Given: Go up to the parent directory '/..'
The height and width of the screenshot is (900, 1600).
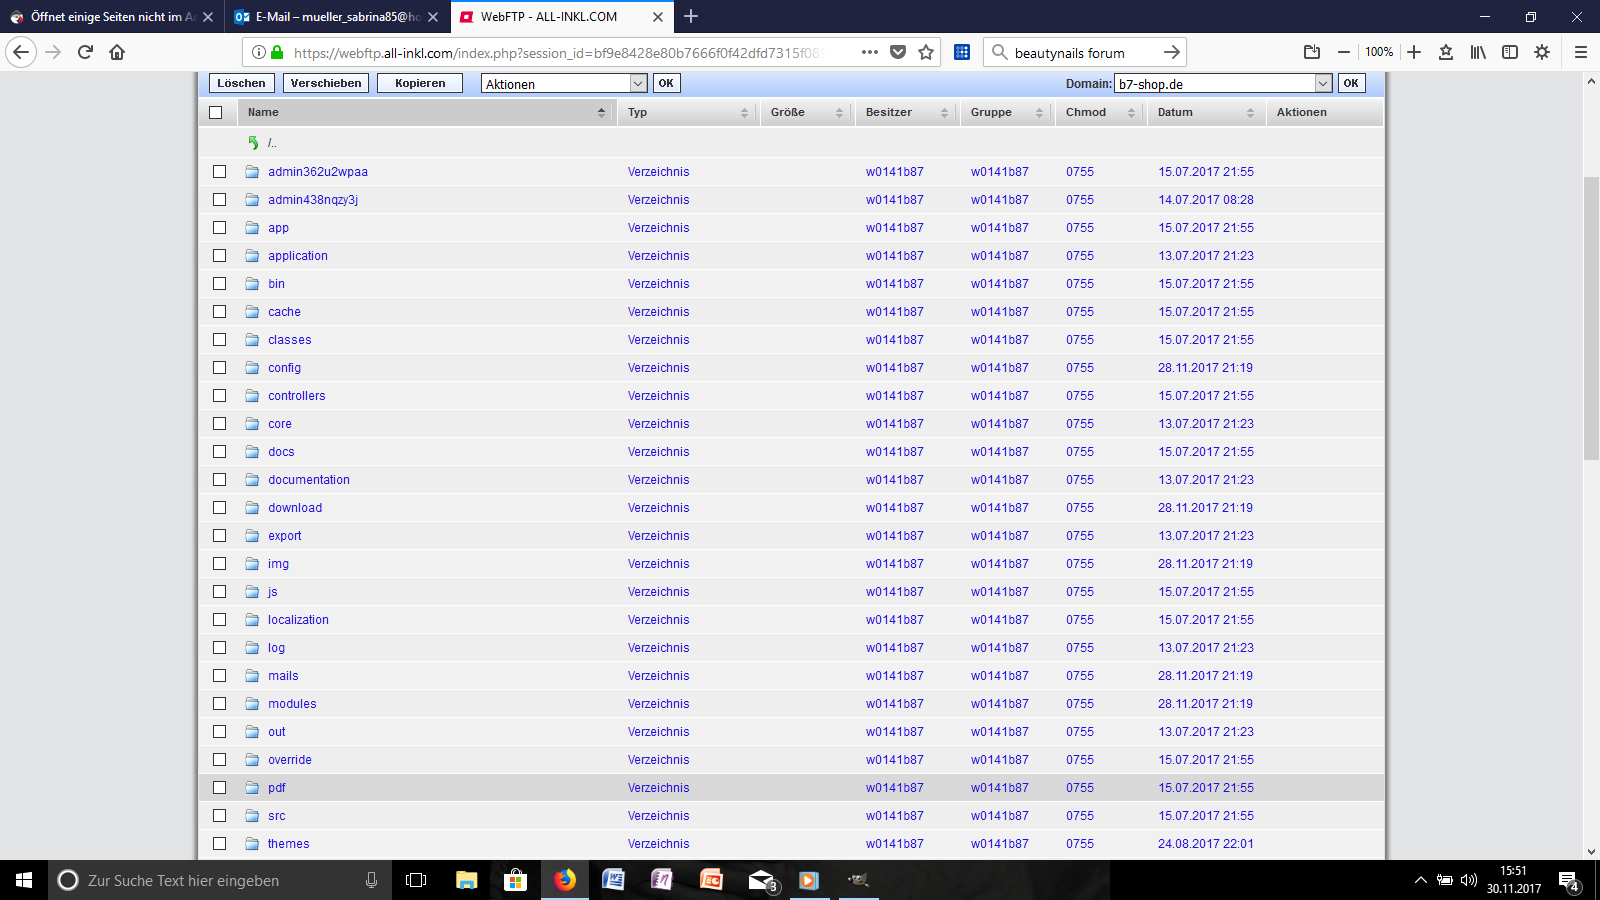Looking at the screenshot, I should [271, 143].
